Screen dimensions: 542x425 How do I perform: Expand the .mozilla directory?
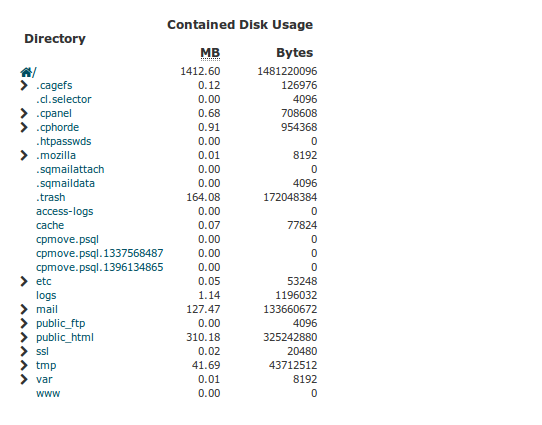[x=24, y=155]
